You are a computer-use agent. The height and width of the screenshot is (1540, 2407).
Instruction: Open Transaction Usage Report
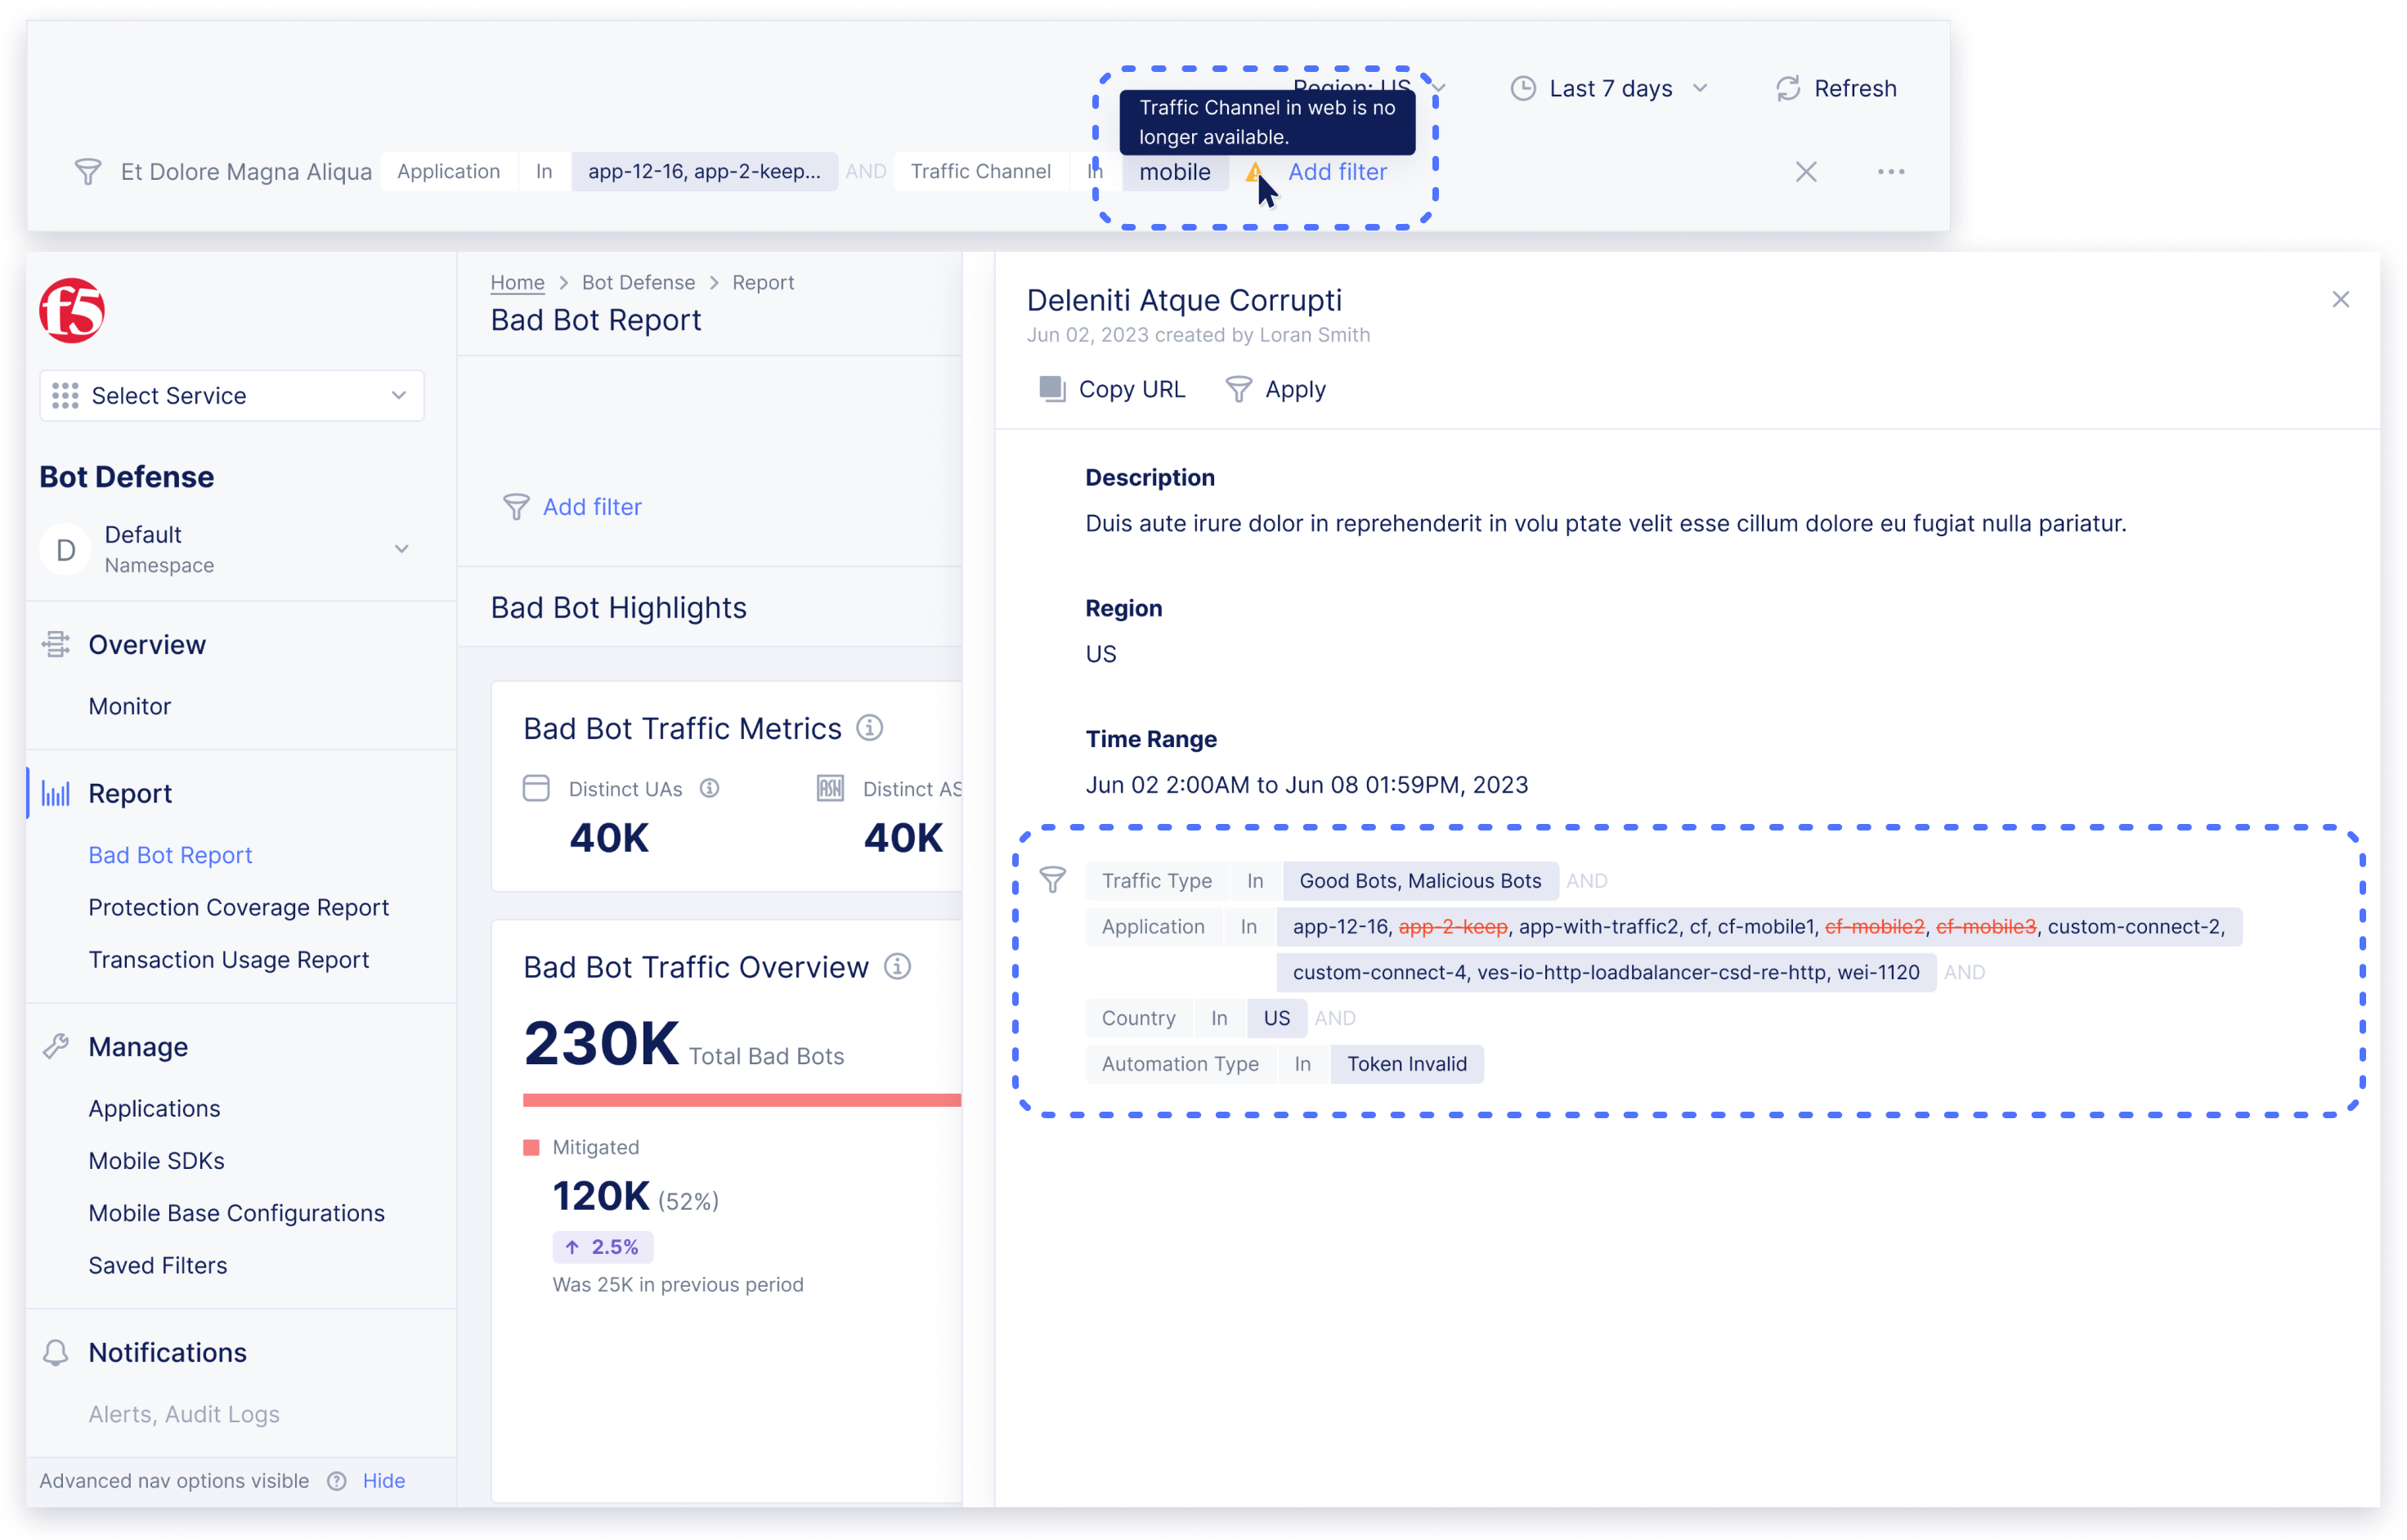229,960
